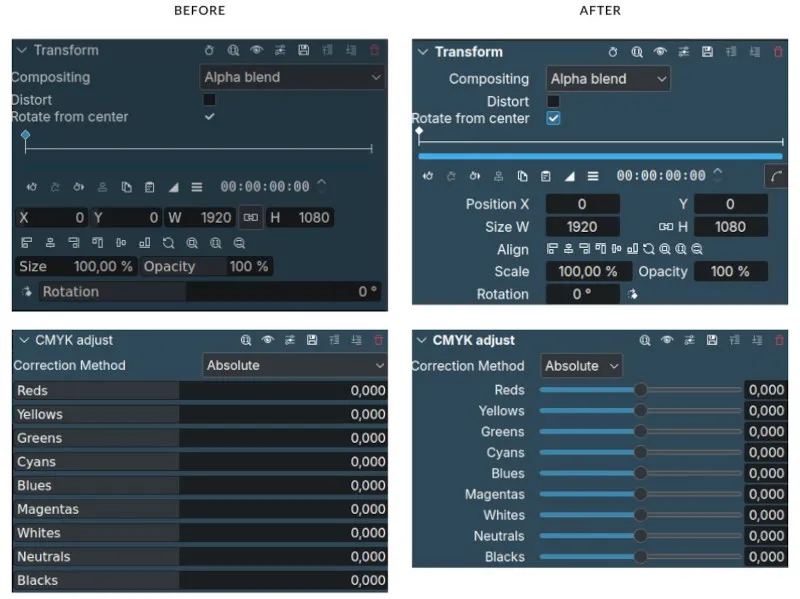Click the settings sliders icon in CMYK adjust header
The width and height of the screenshot is (800, 599).
click(x=689, y=340)
